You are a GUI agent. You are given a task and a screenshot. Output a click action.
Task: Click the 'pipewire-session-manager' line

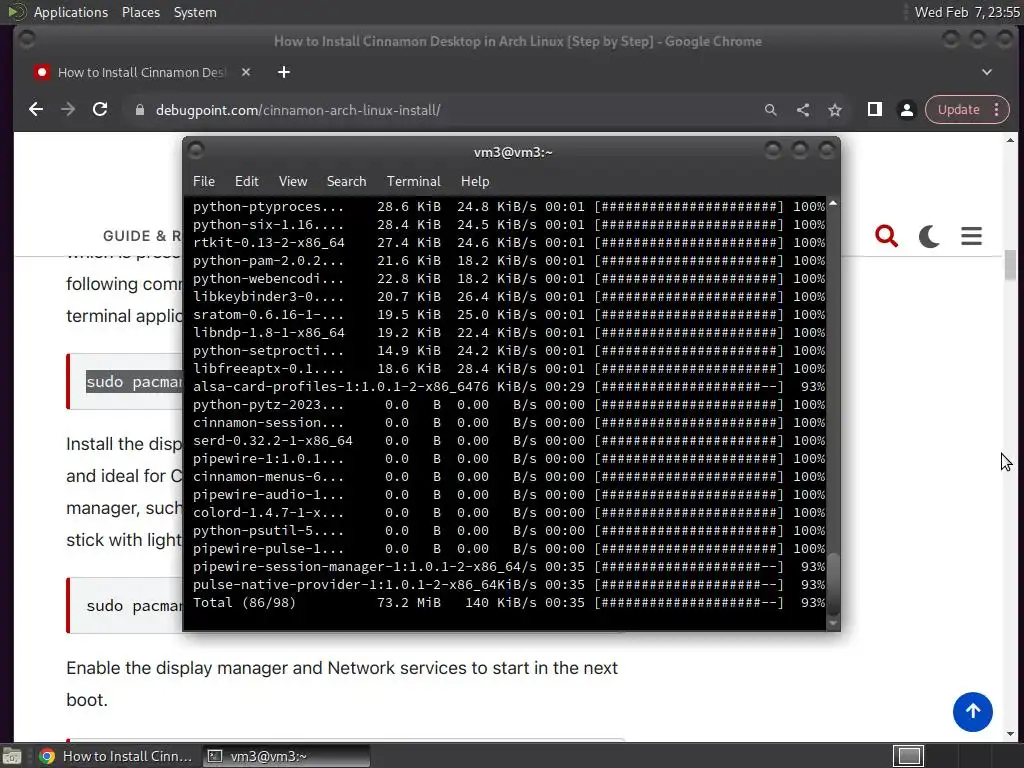coord(509,567)
